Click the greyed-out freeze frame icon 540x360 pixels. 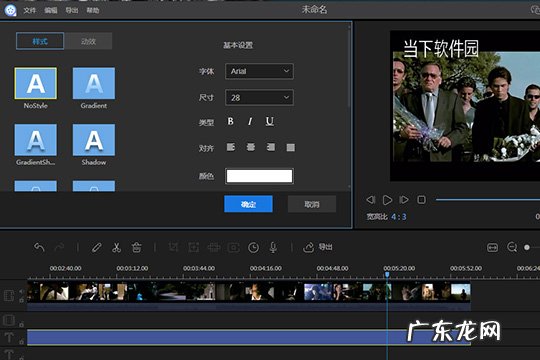pos(233,247)
